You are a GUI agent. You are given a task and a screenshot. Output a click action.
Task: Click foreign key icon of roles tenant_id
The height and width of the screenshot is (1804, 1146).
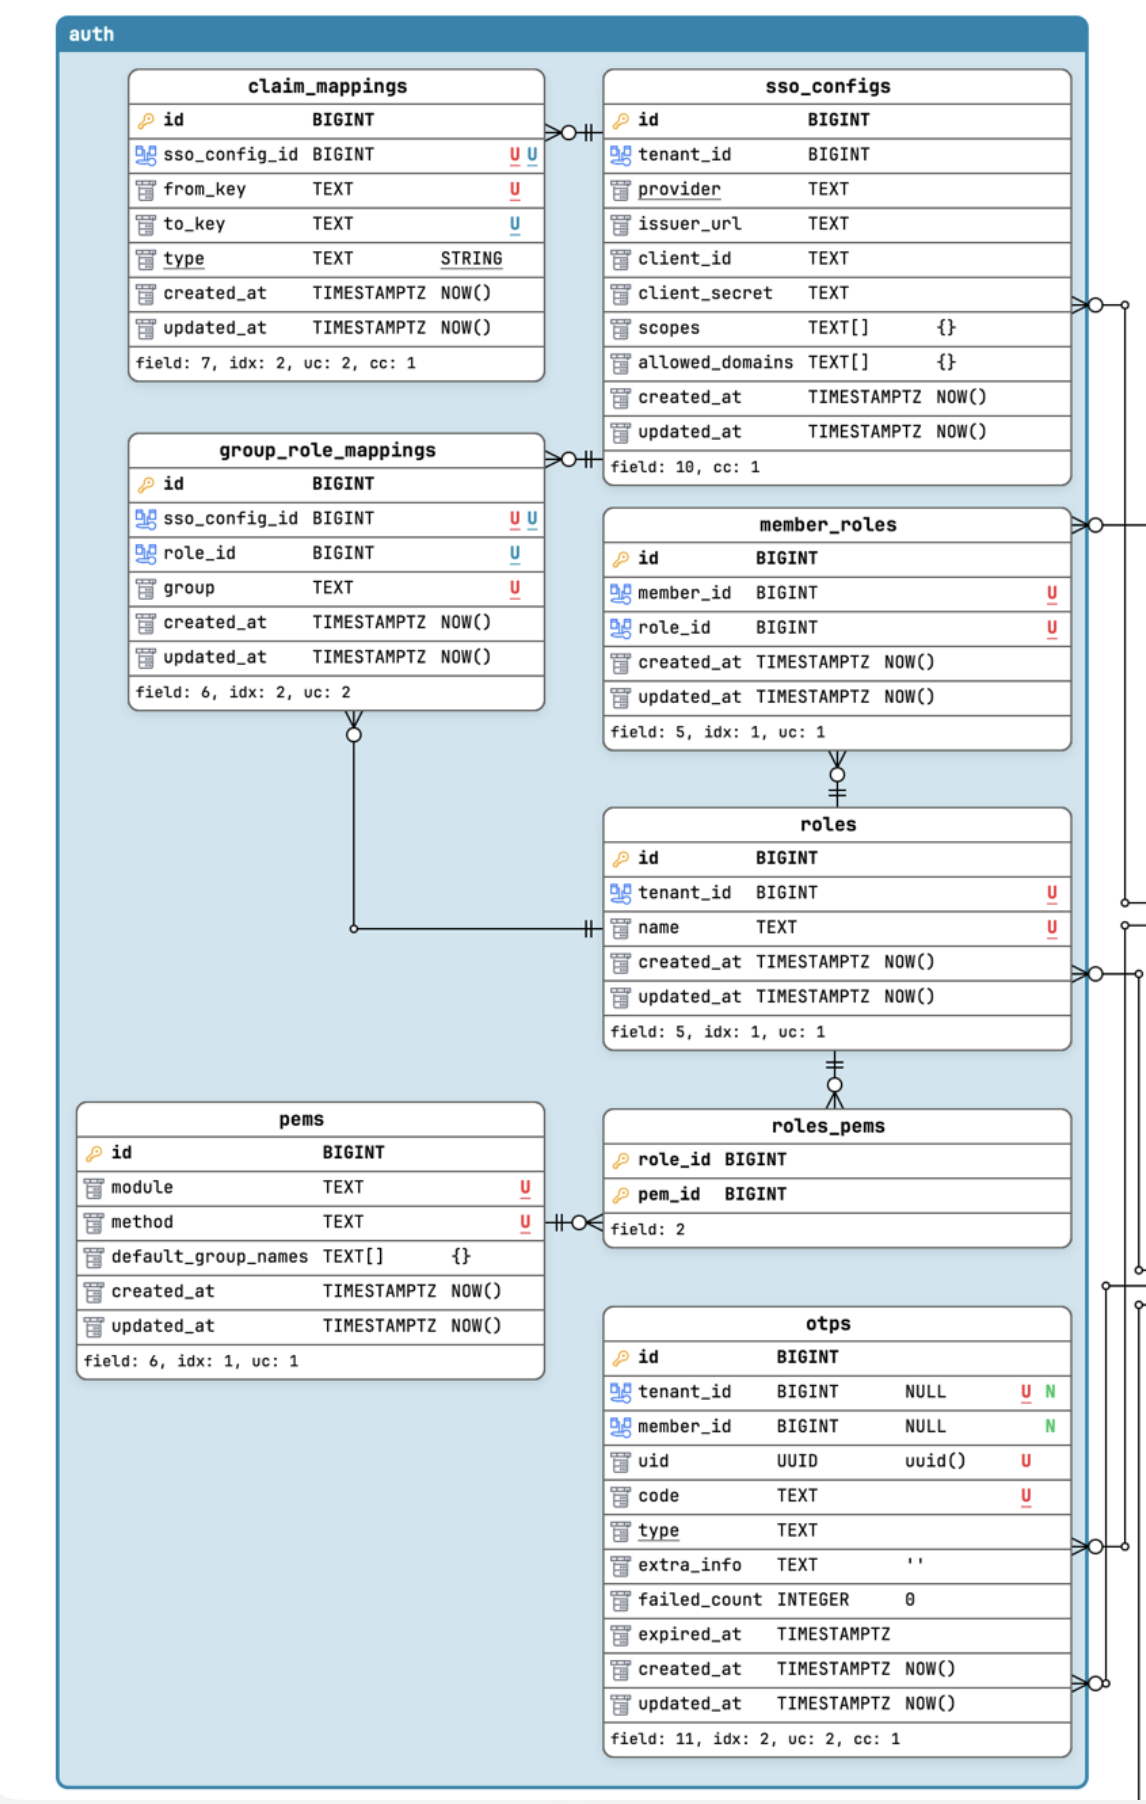[x=621, y=893]
